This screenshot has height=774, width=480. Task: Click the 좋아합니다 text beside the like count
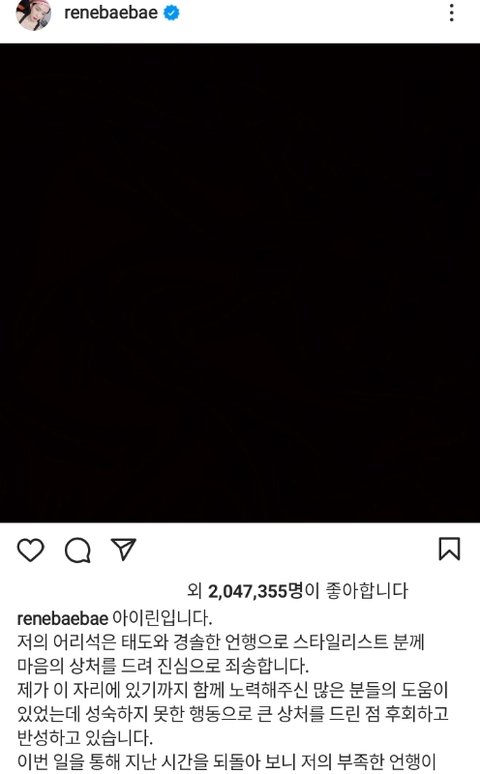pos(366,590)
